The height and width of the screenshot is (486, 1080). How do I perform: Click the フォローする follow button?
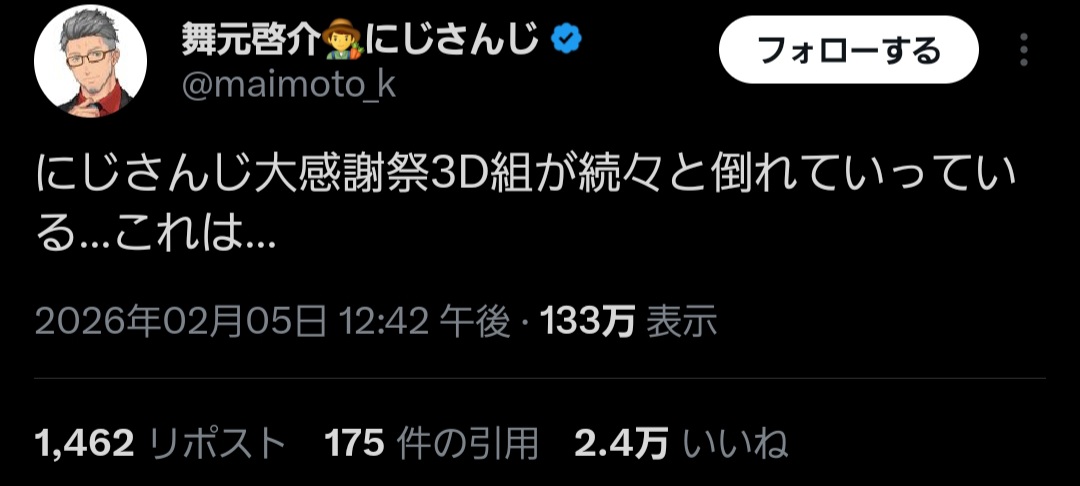click(x=849, y=50)
